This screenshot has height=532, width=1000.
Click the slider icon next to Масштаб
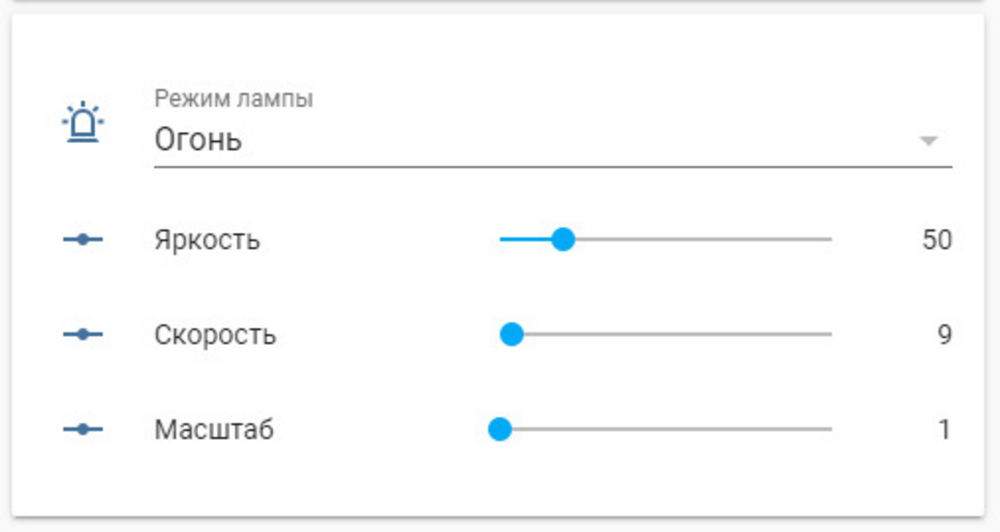point(83,429)
